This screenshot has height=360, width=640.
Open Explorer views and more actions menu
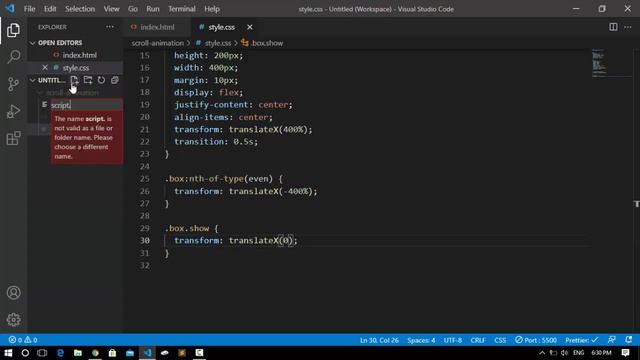pyautogui.click(x=110, y=27)
